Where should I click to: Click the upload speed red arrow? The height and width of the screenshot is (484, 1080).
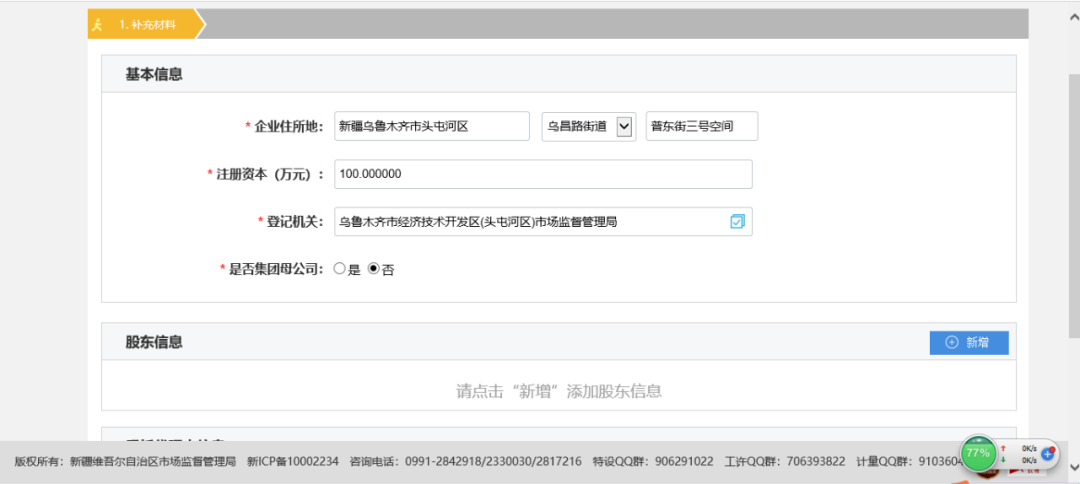pyautogui.click(x=1003, y=449)
